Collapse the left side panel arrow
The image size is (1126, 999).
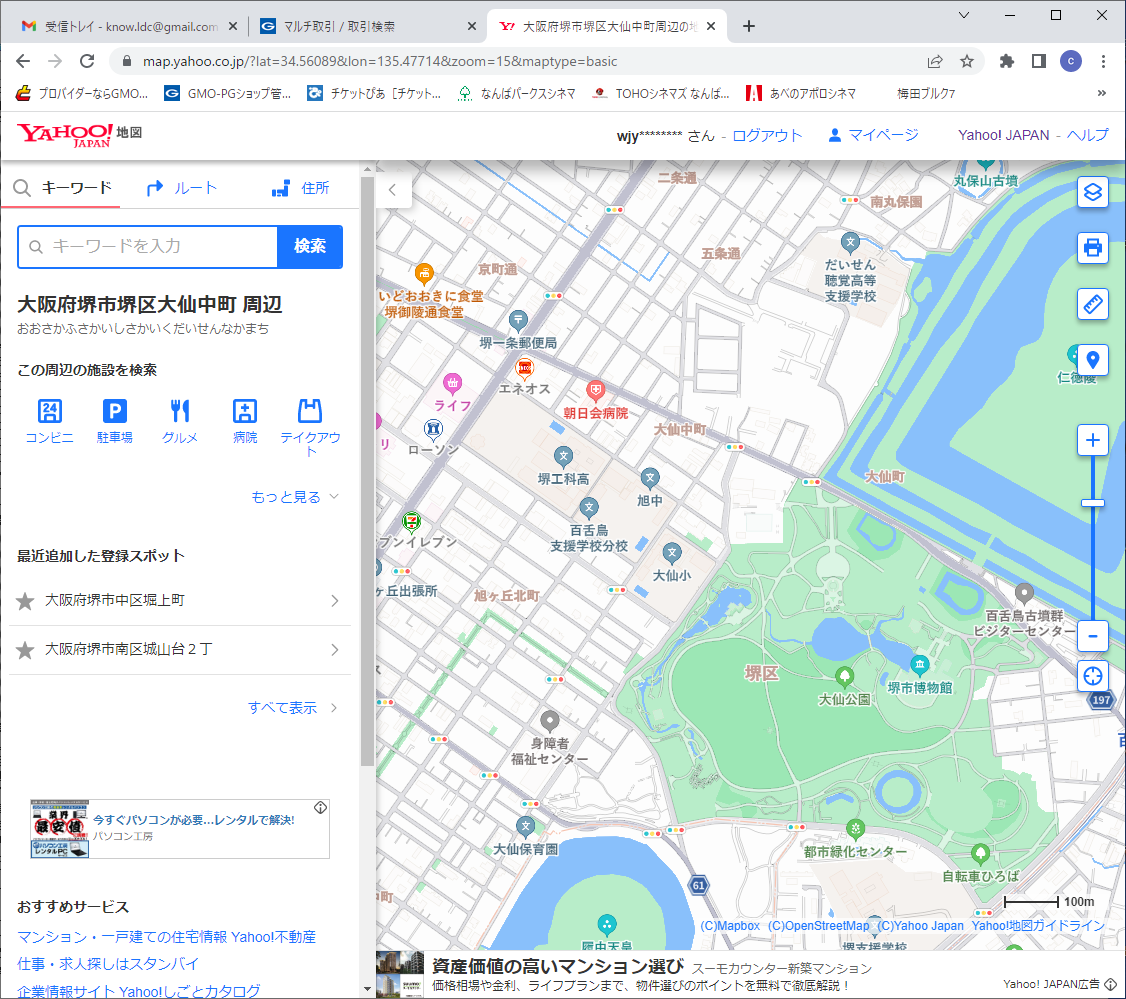pos(393,190)
